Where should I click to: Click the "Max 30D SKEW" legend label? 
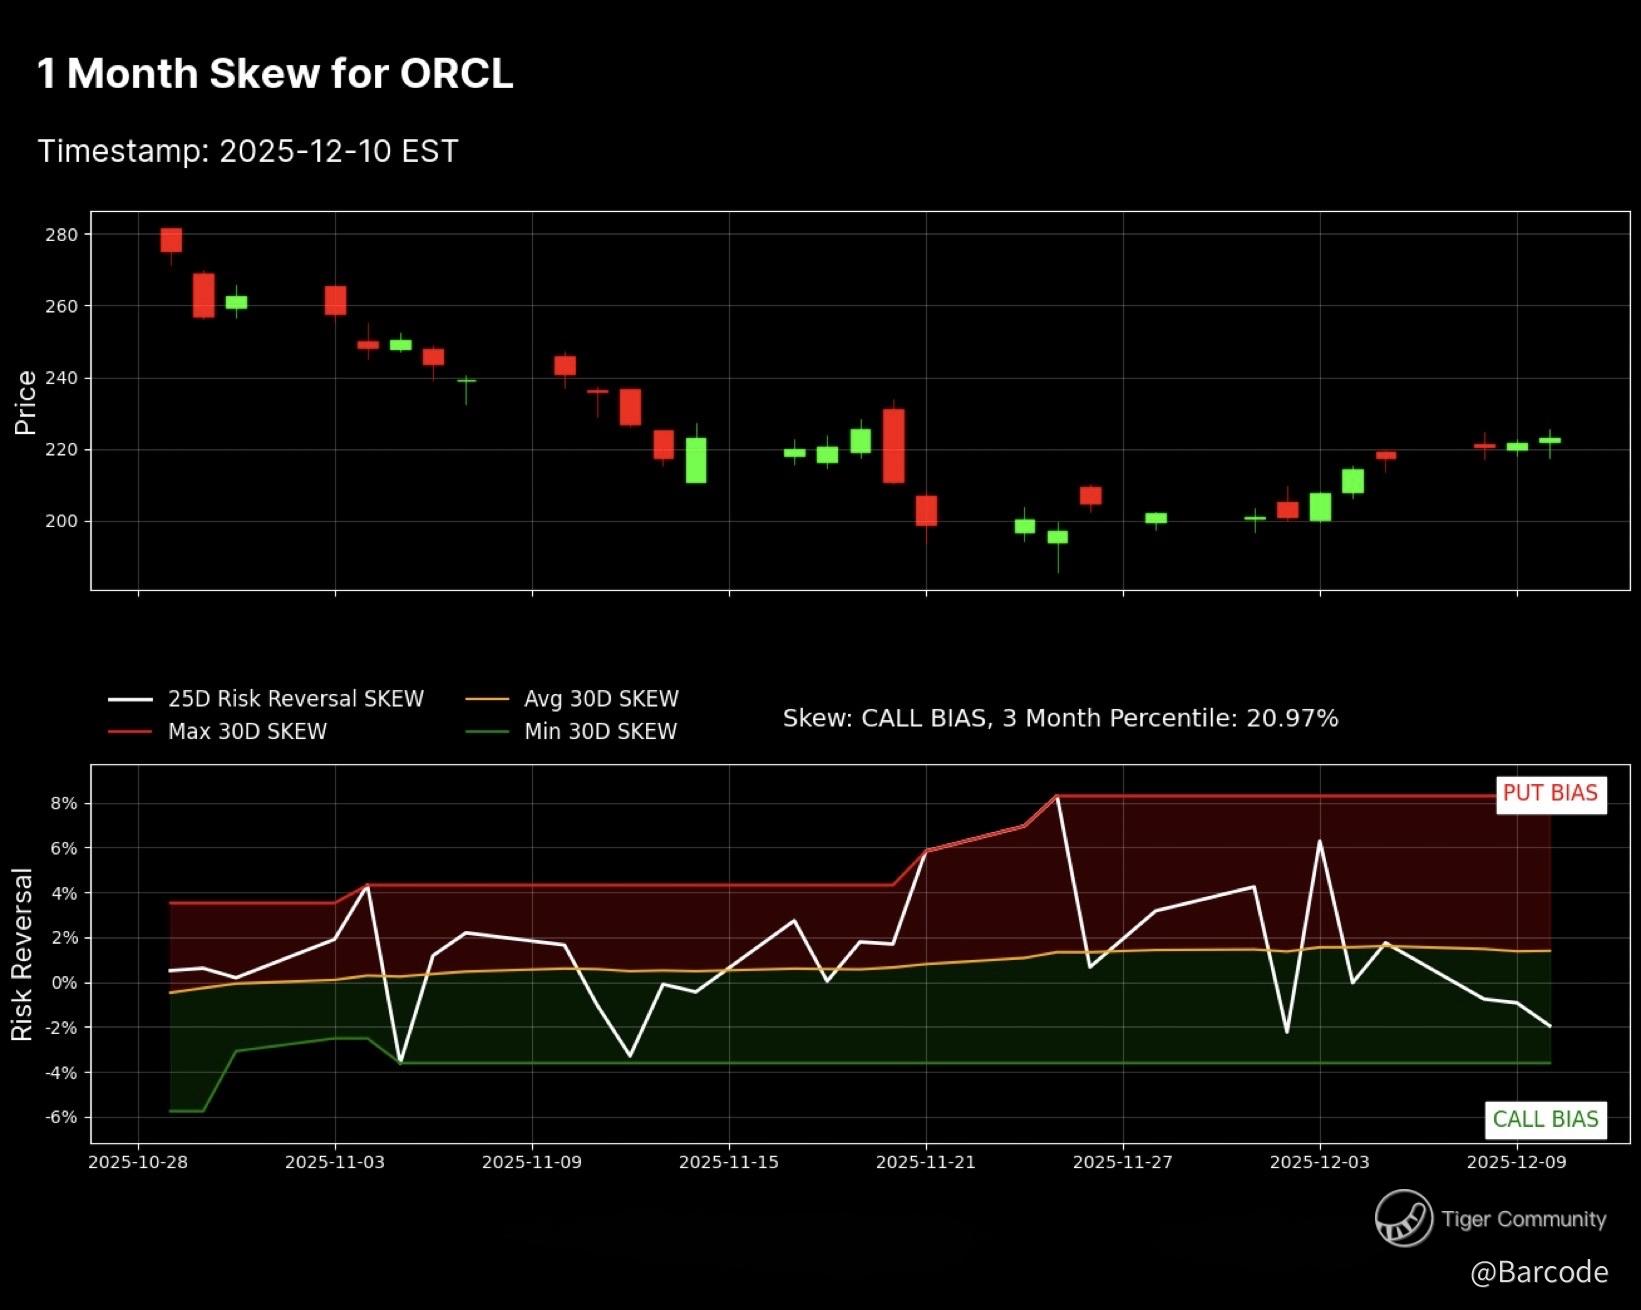tap(247, 731)
